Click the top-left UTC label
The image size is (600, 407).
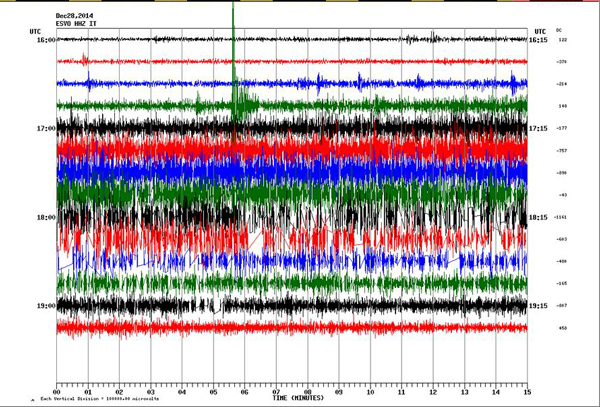36,32
